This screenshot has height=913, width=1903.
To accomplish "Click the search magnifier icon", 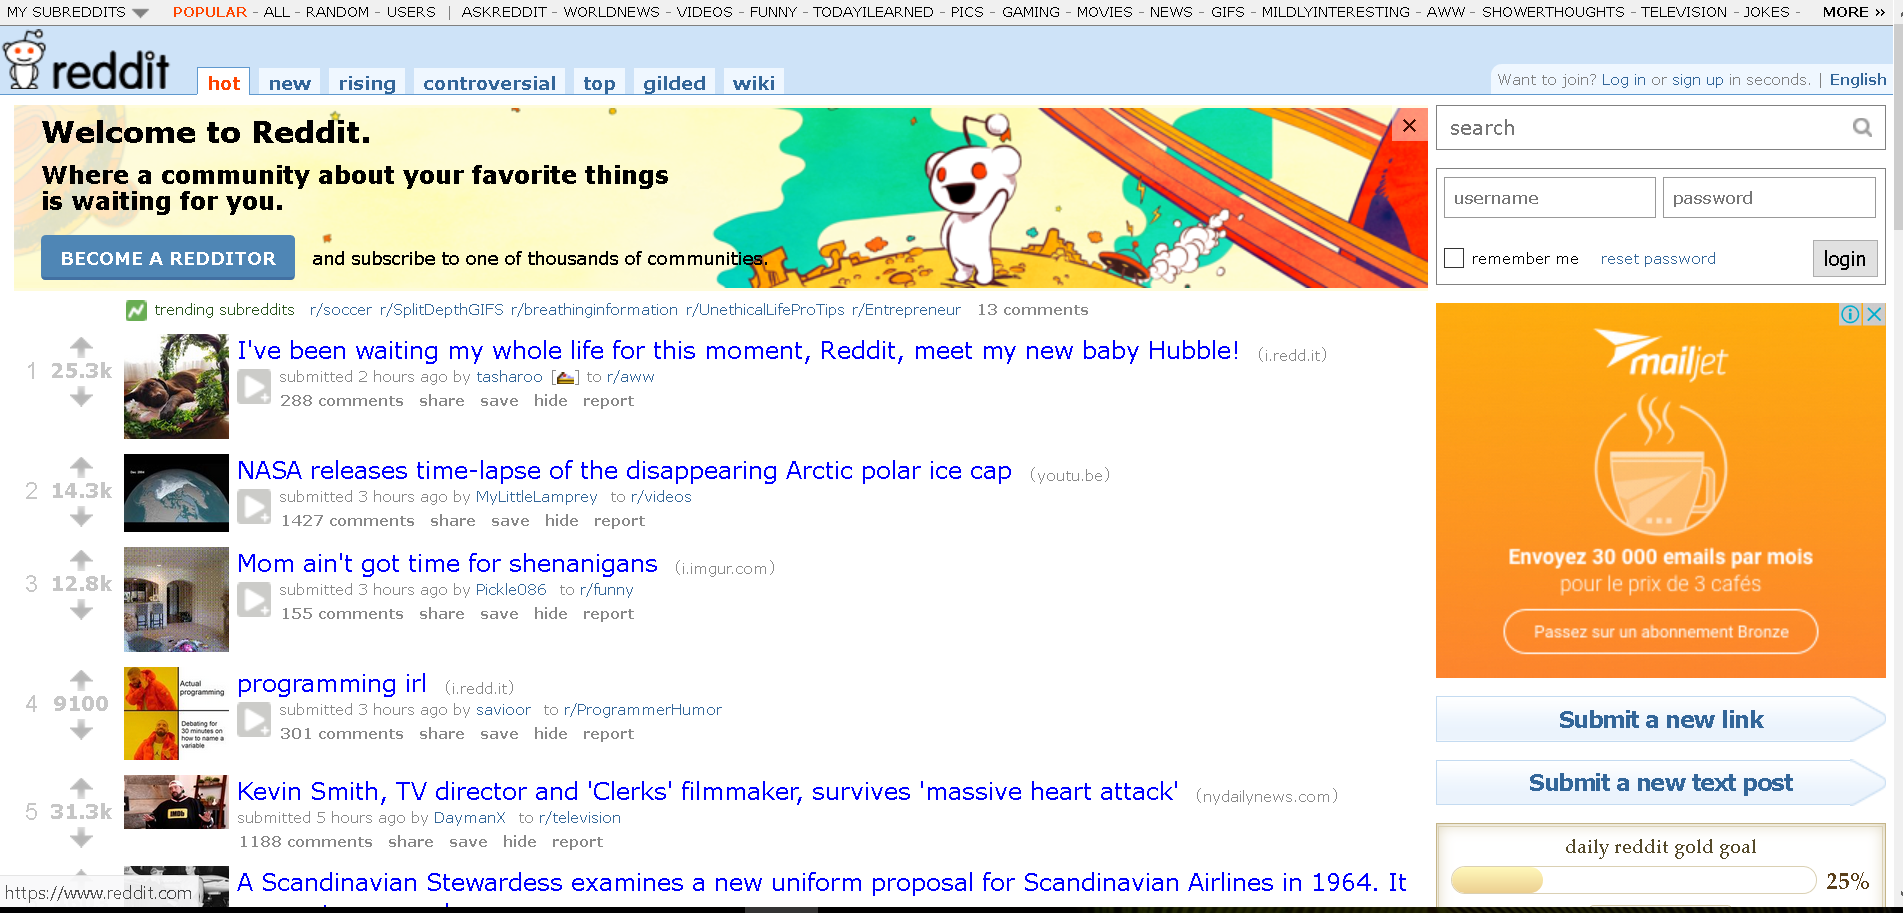I will pyautogui.click(x=1862, y=128).
